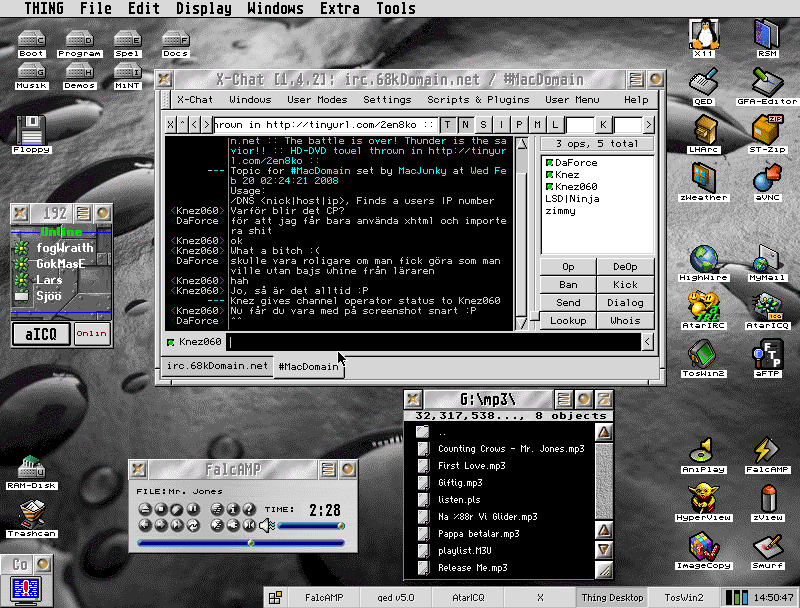Adjust the FalcAMP volume slider

click(311, 526)
